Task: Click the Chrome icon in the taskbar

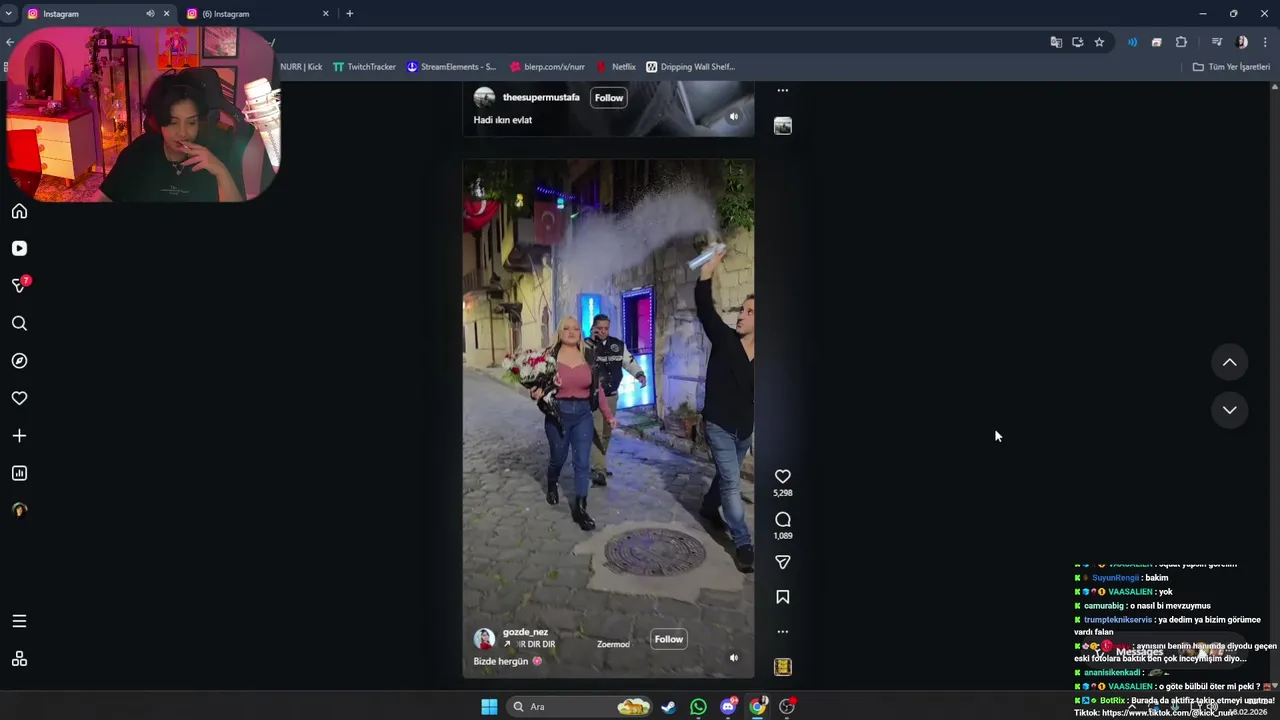Action: (x=758, y=707)
